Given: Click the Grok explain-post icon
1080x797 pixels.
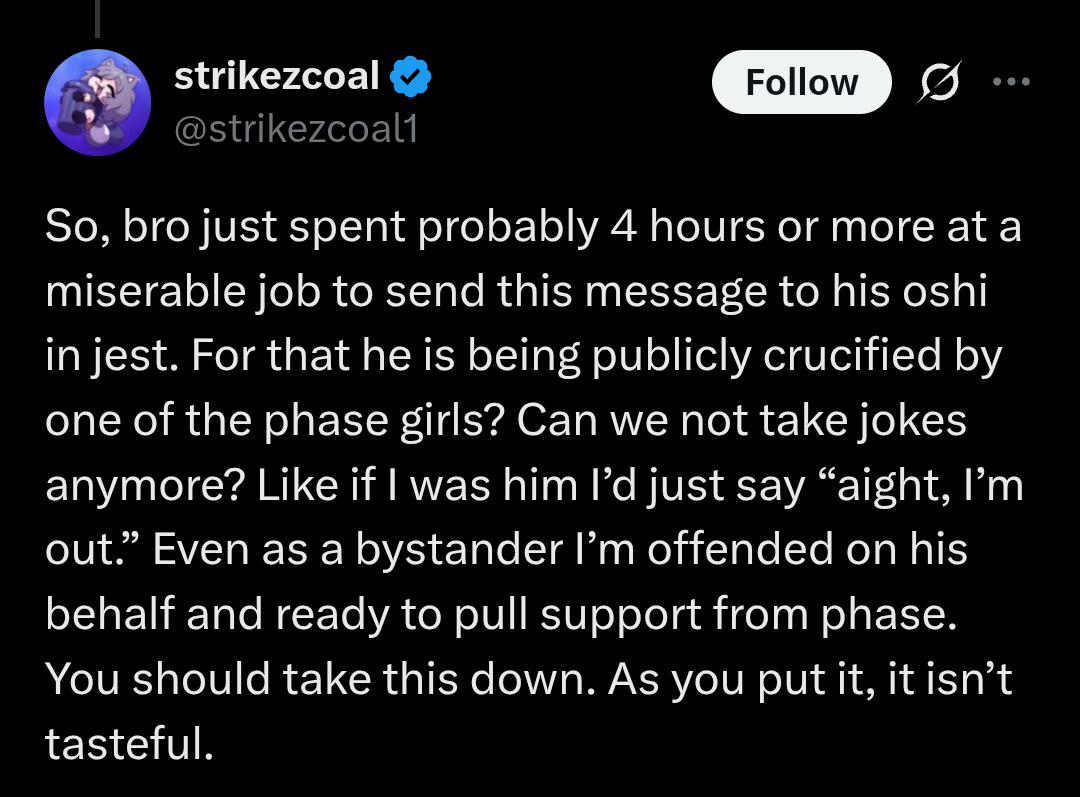Looking at the screenshot, I should tap(939, 82).
